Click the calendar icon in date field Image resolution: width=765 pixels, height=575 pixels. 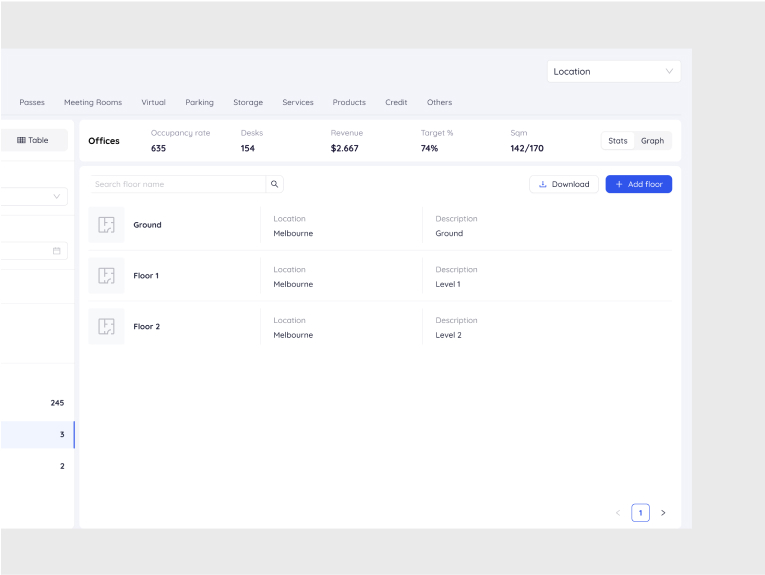pos(57,251)
